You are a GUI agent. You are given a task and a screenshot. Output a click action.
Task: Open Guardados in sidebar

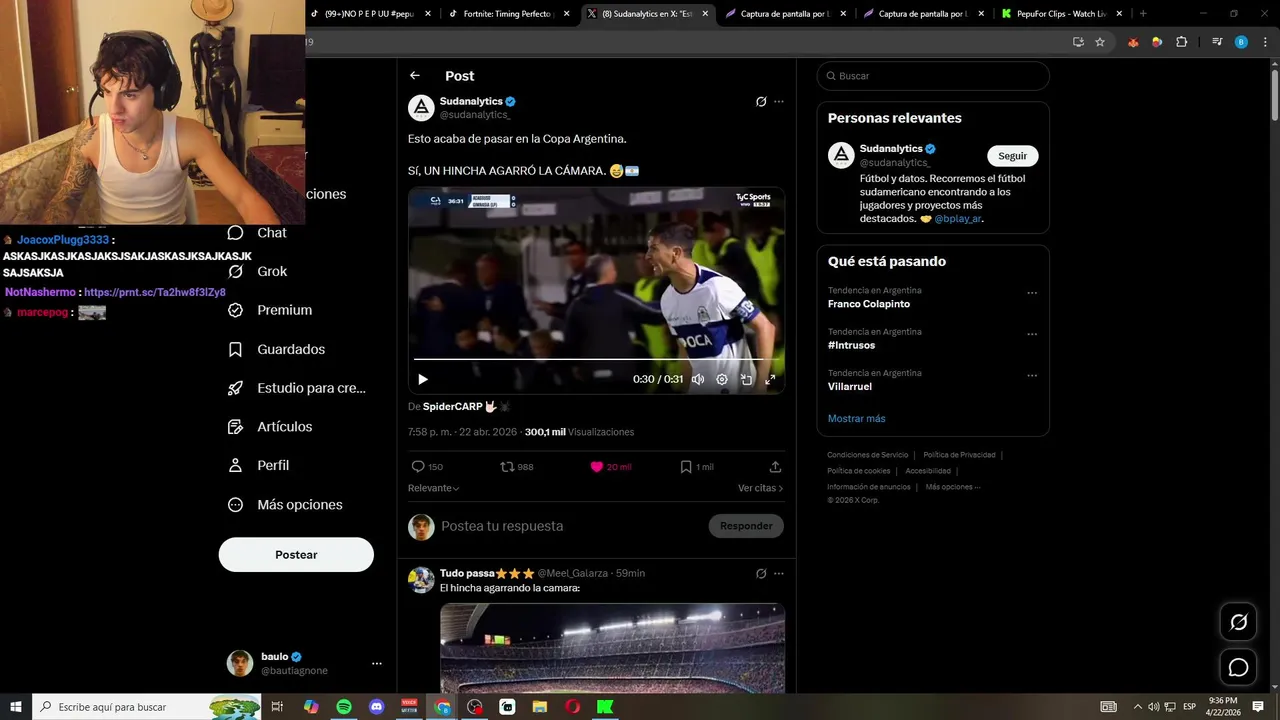(276, 349)
